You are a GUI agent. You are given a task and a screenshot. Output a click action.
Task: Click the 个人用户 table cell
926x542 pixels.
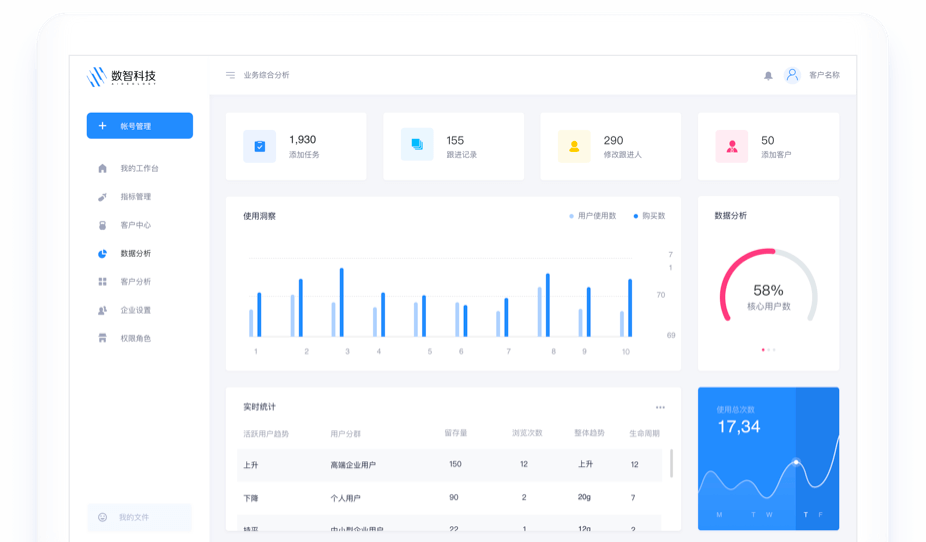pyautogui.click(x=345, y=498)
